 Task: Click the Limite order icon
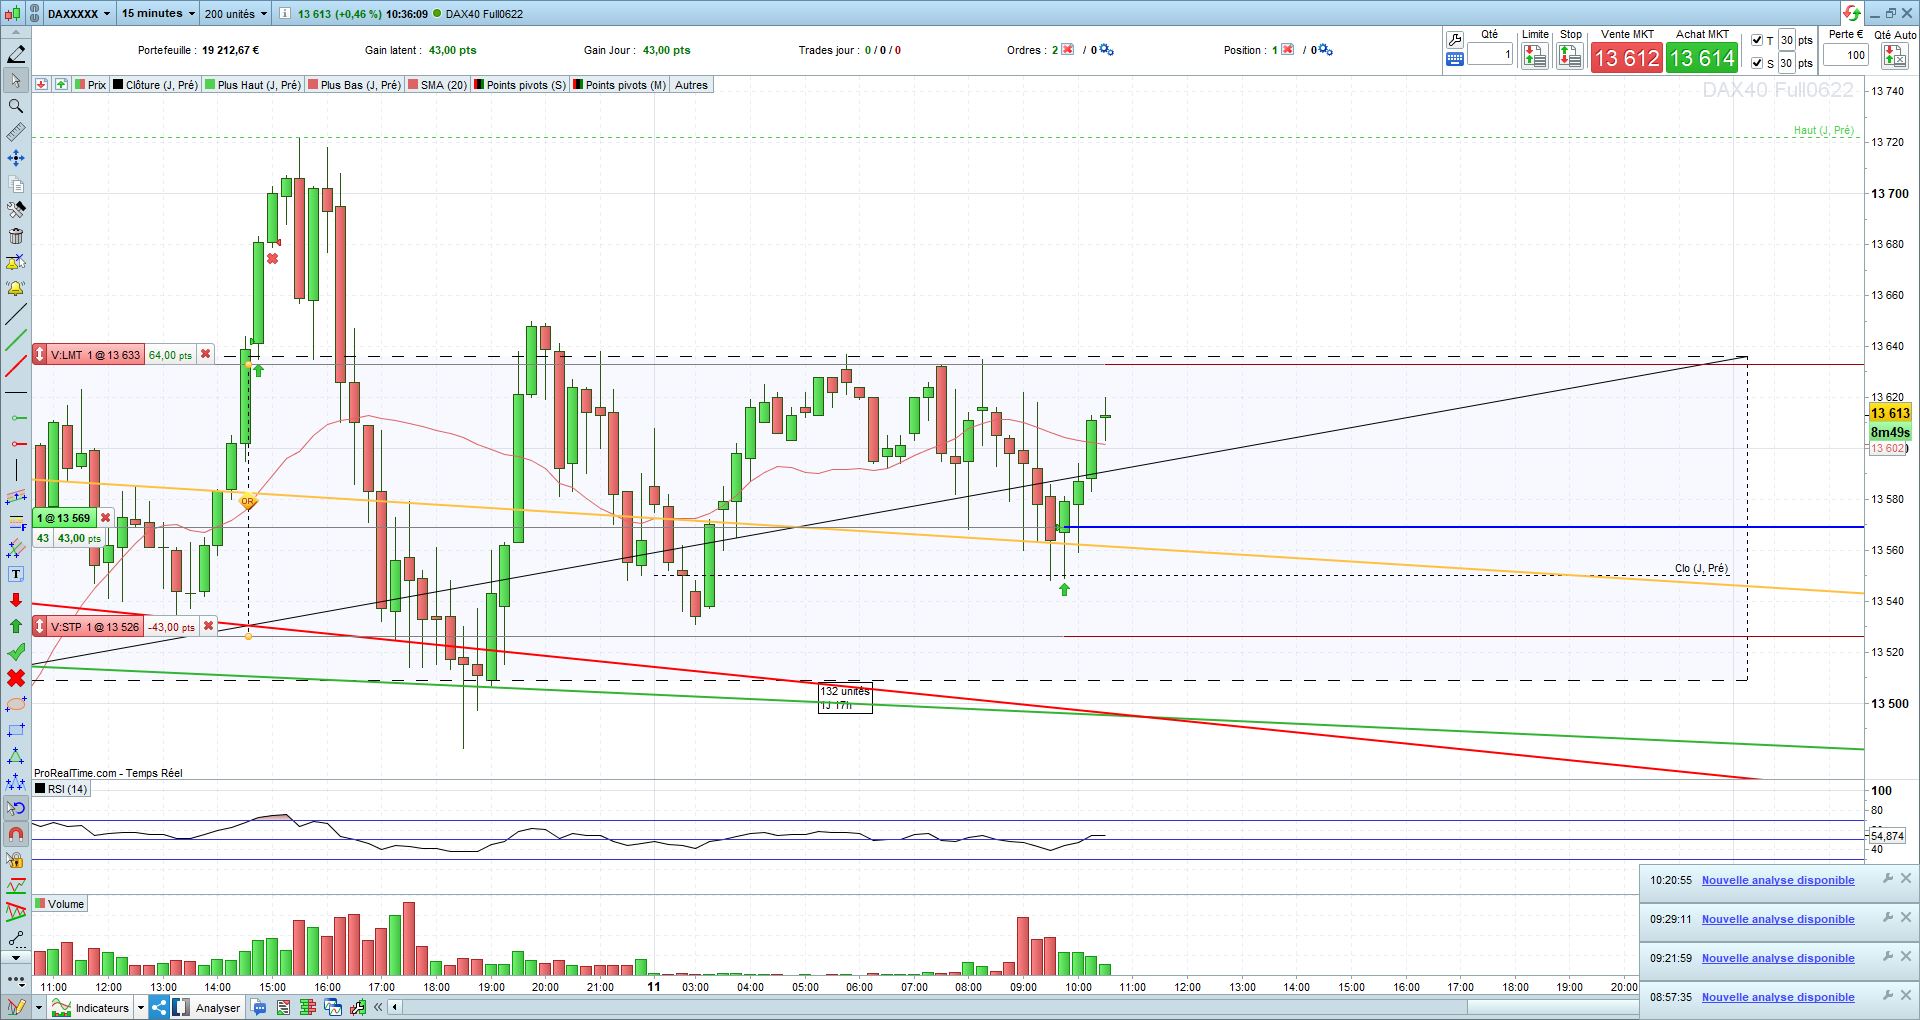pyautogui.click(x=1535, y=57)
